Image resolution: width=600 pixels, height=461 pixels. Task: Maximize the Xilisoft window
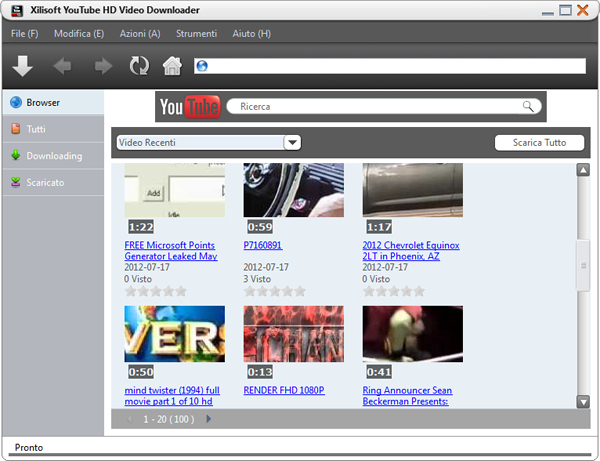pyautogui.click(x=565, y=10)
